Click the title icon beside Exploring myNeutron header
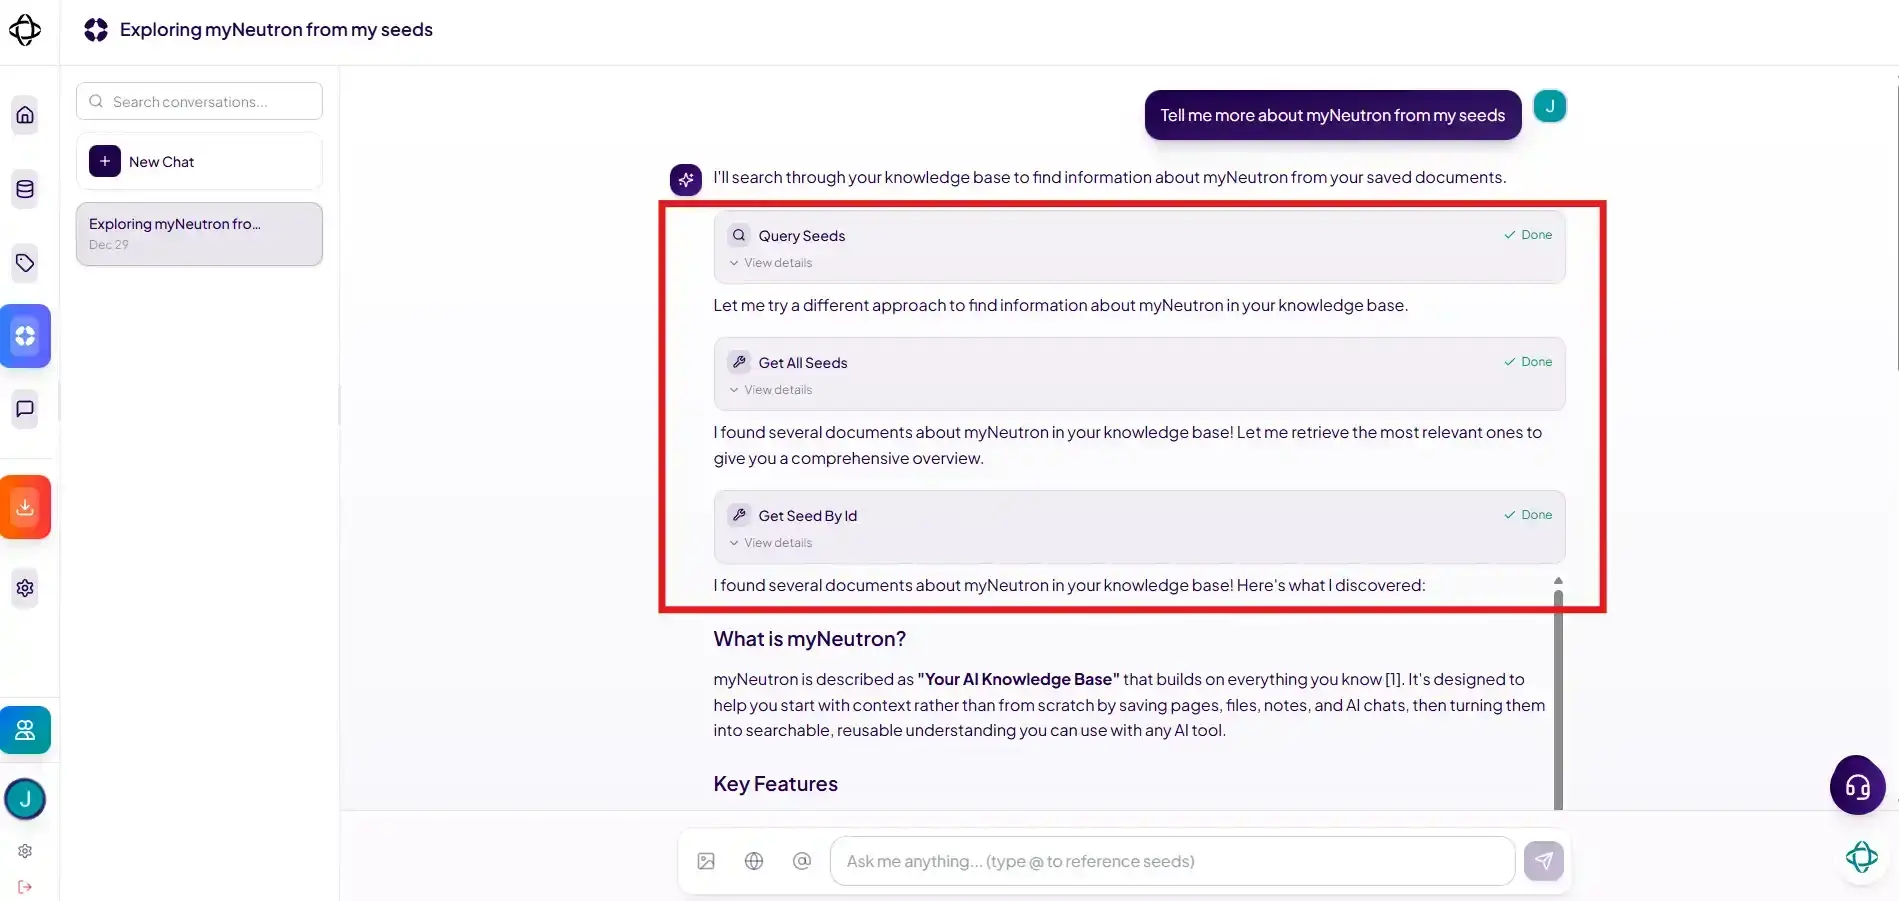Screen dimensions: 1899x901 96,30
